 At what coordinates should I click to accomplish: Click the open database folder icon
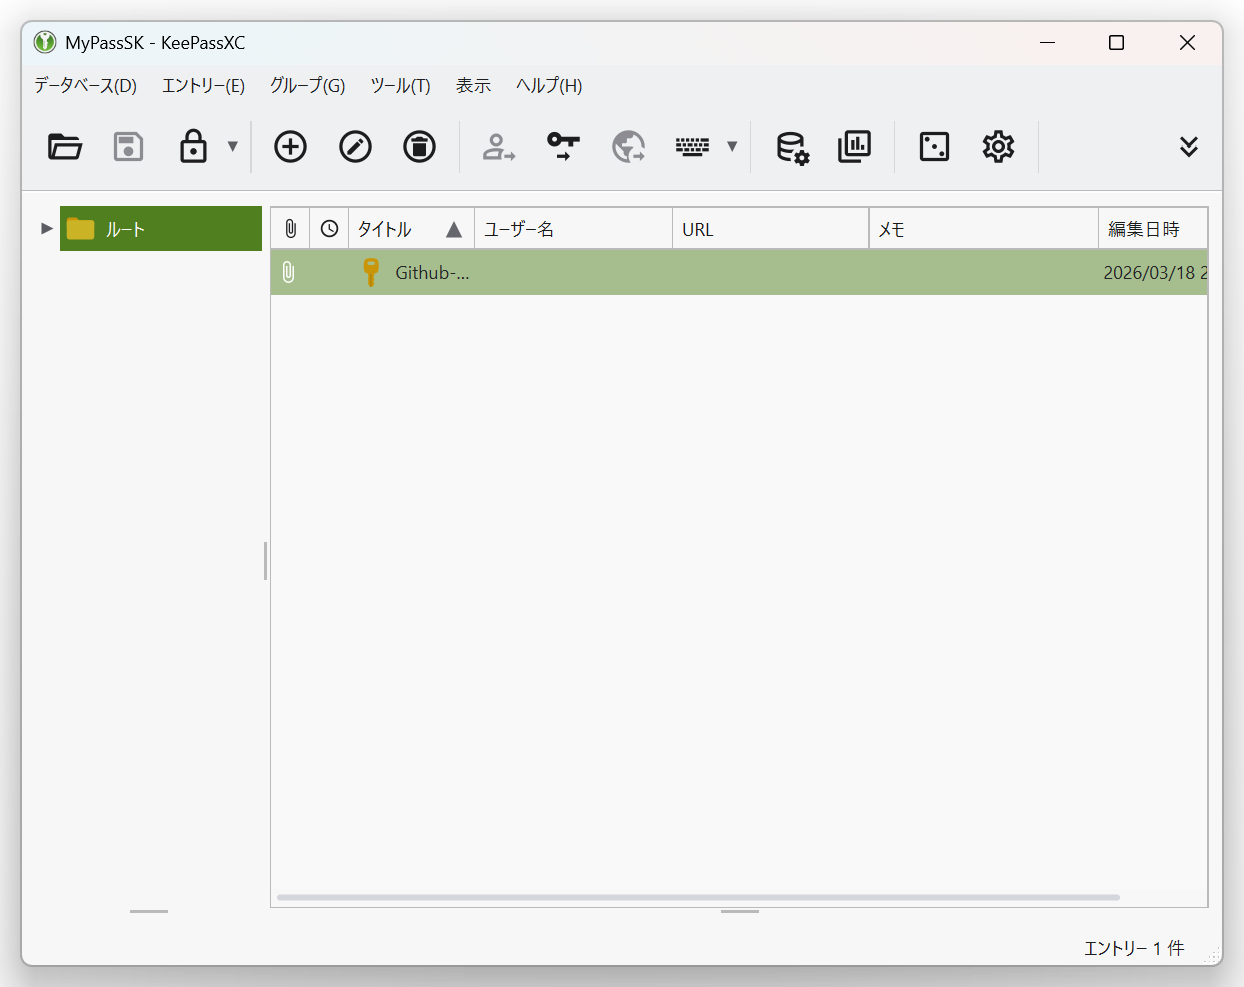click(x=65, y=147)
